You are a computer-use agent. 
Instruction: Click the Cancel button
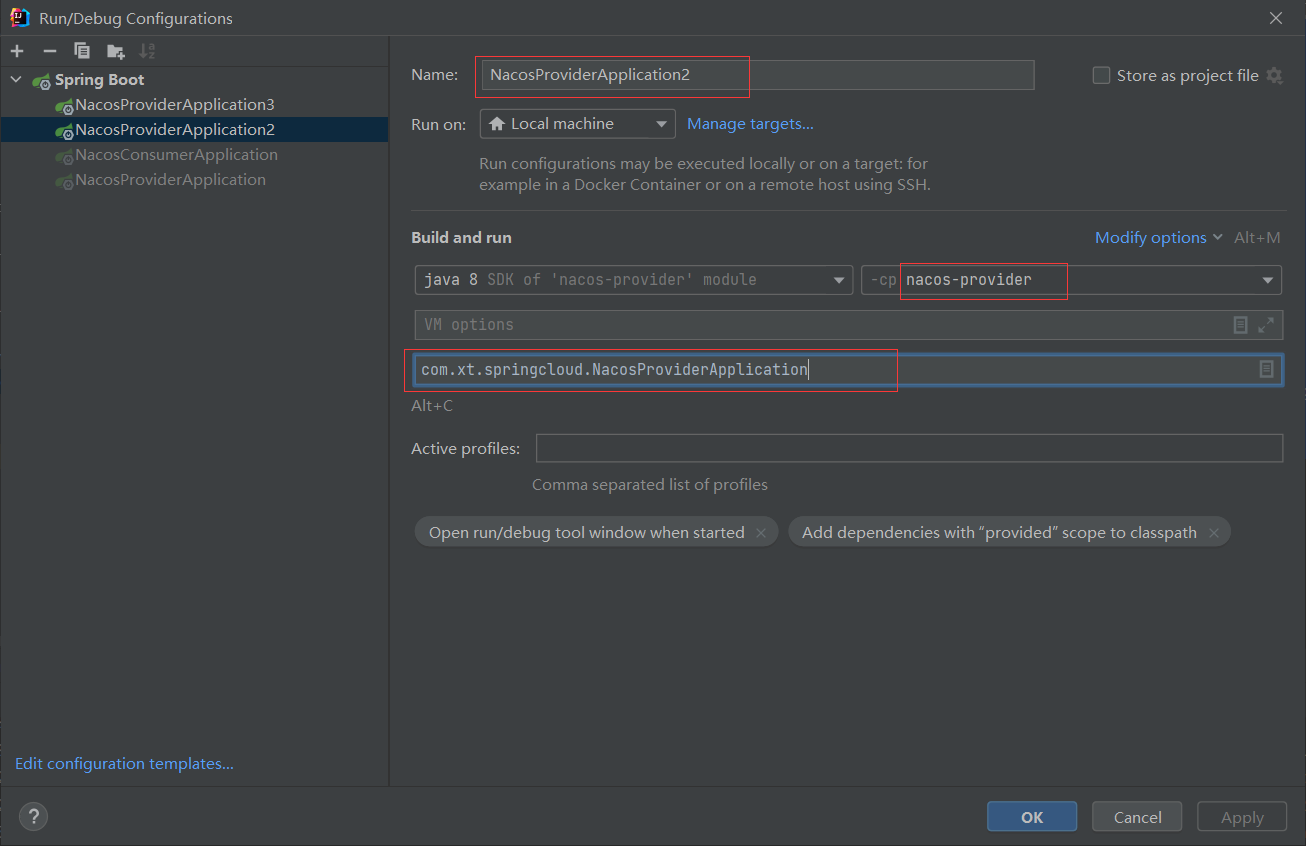point(1137,817)
